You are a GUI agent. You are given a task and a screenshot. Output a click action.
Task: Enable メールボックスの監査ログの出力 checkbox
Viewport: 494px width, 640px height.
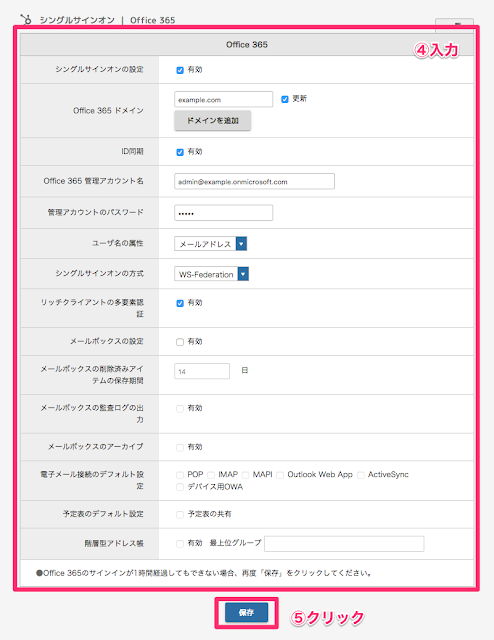pyautogui.click(x=180, y=409)
